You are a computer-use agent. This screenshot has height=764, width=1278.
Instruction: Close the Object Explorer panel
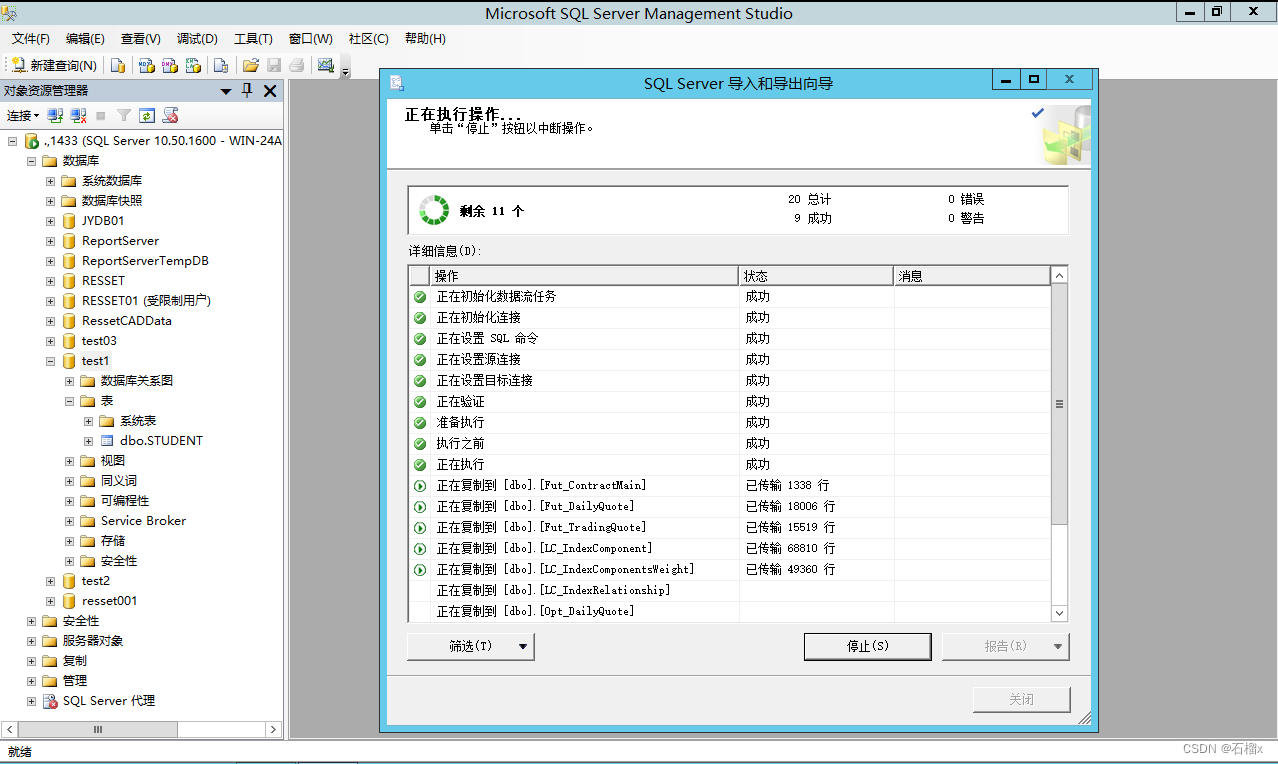[270, 91]
